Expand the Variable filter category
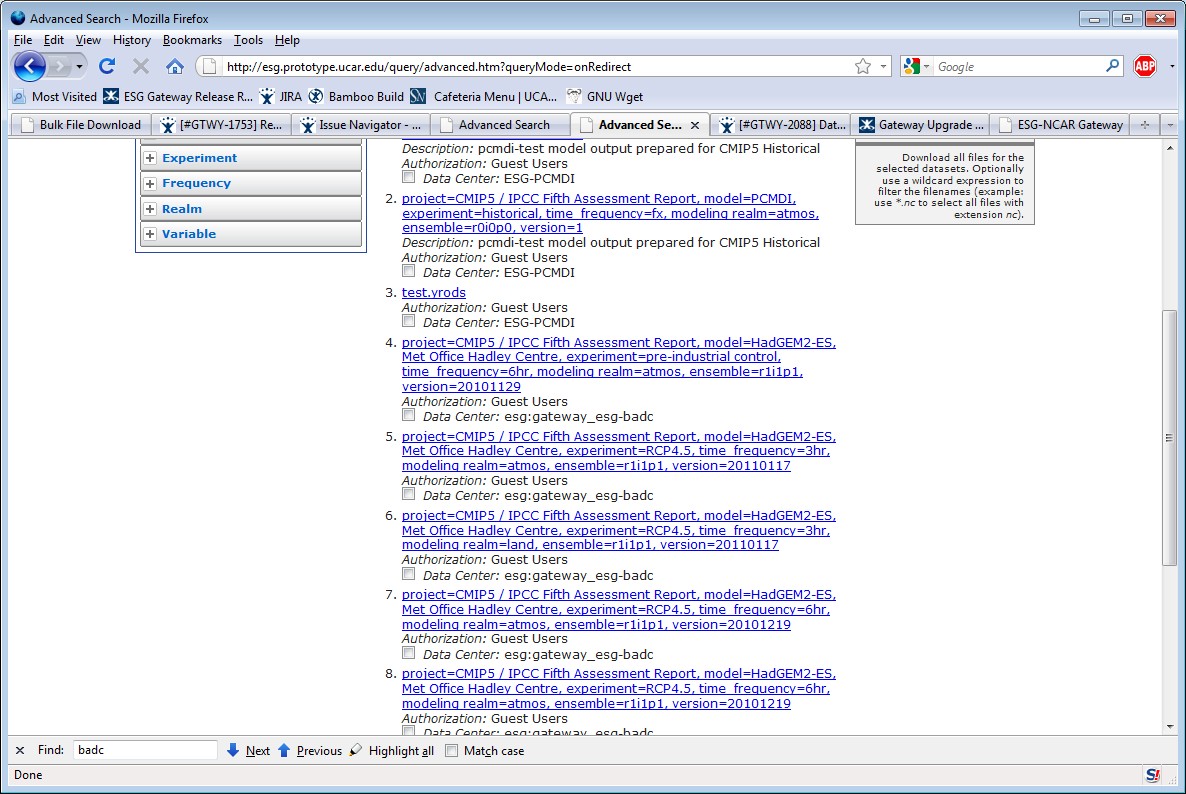The width and height of the screenshot is (1186, 794). point(151,234)
